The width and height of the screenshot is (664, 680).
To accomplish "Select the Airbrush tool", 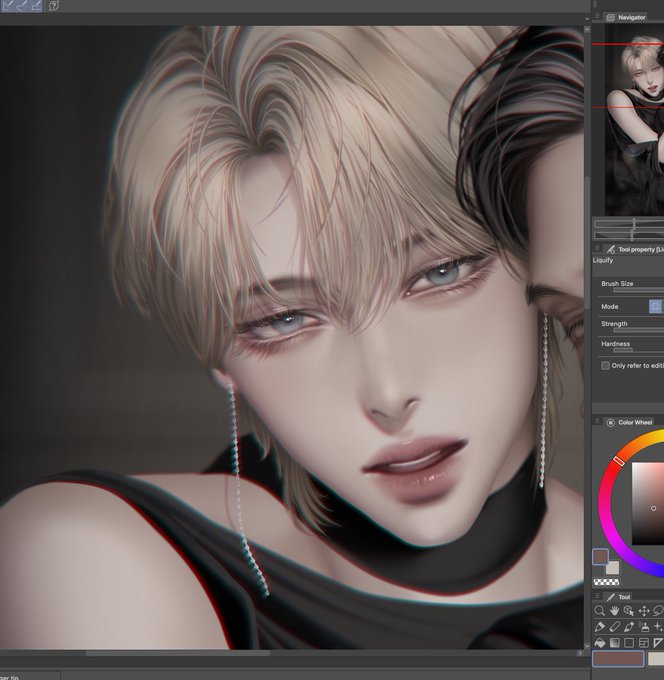I will pyautogui.click(x=644, y=627).
